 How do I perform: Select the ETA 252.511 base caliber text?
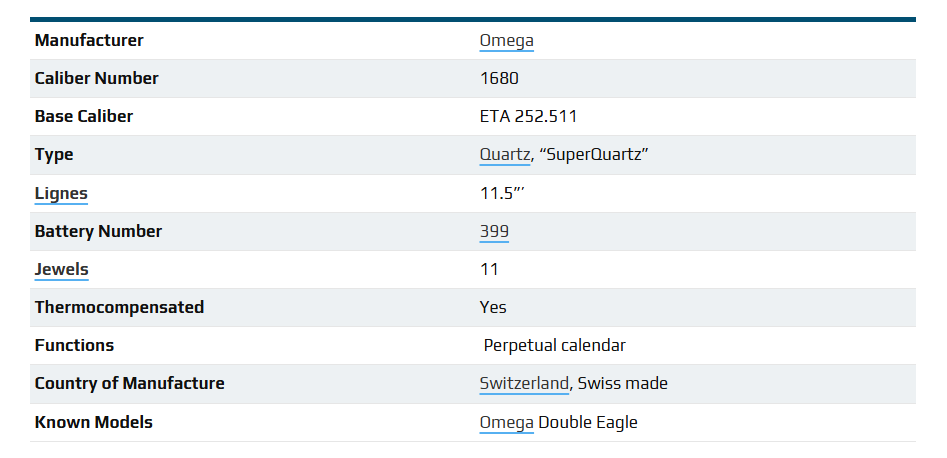[x=528, y=117]
